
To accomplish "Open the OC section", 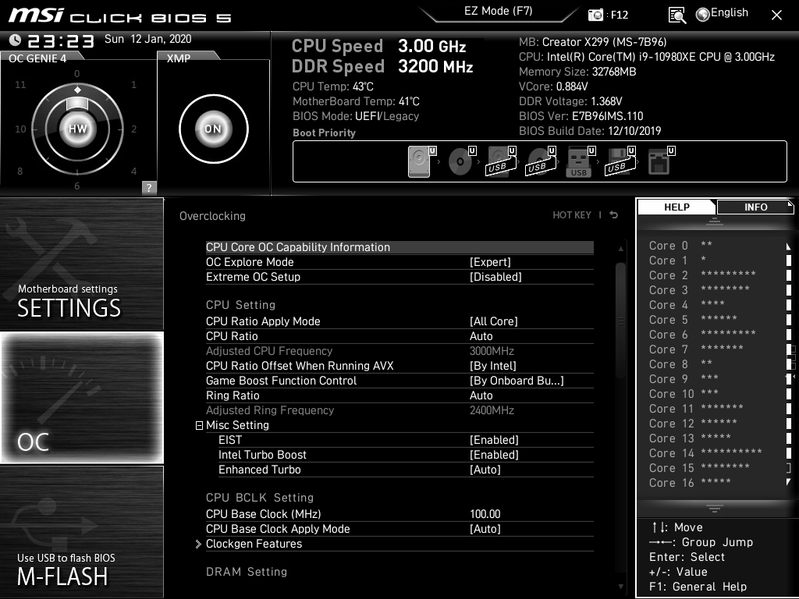I will click(82, 398).
